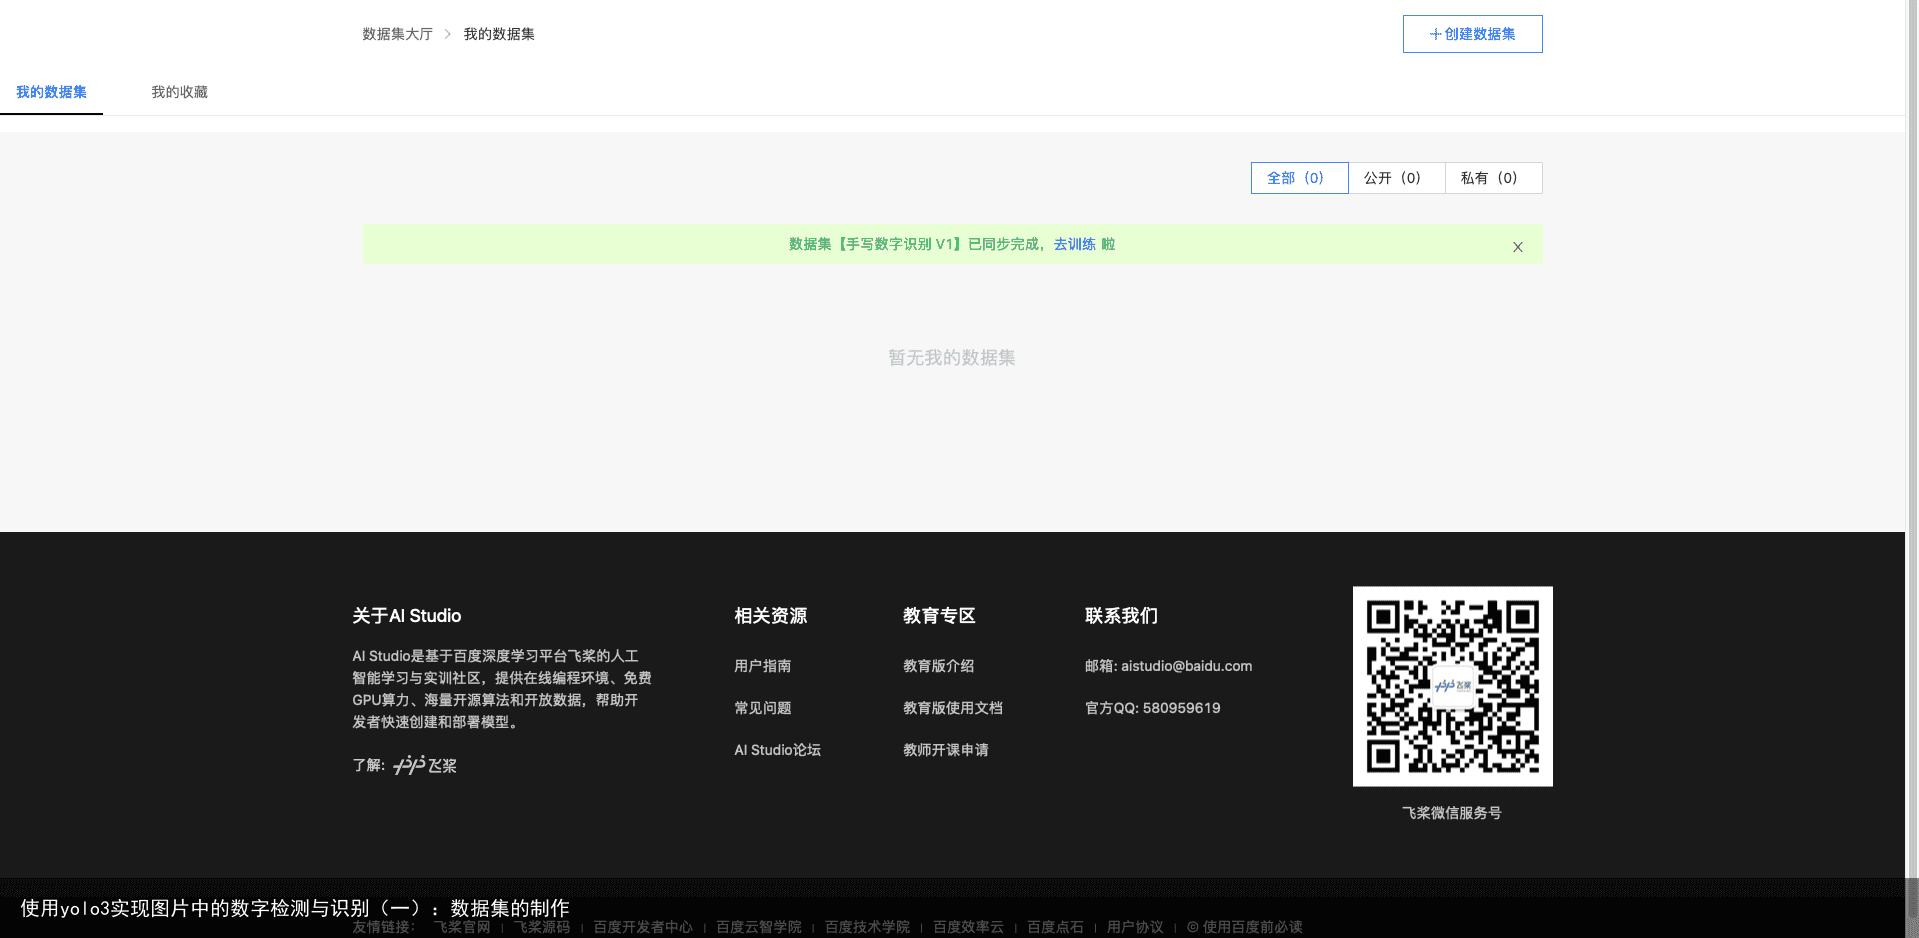Screen dimensions: 1919x938
Task: Select the 我的数据集 breadcrumb text
Action: click(499, 34)
